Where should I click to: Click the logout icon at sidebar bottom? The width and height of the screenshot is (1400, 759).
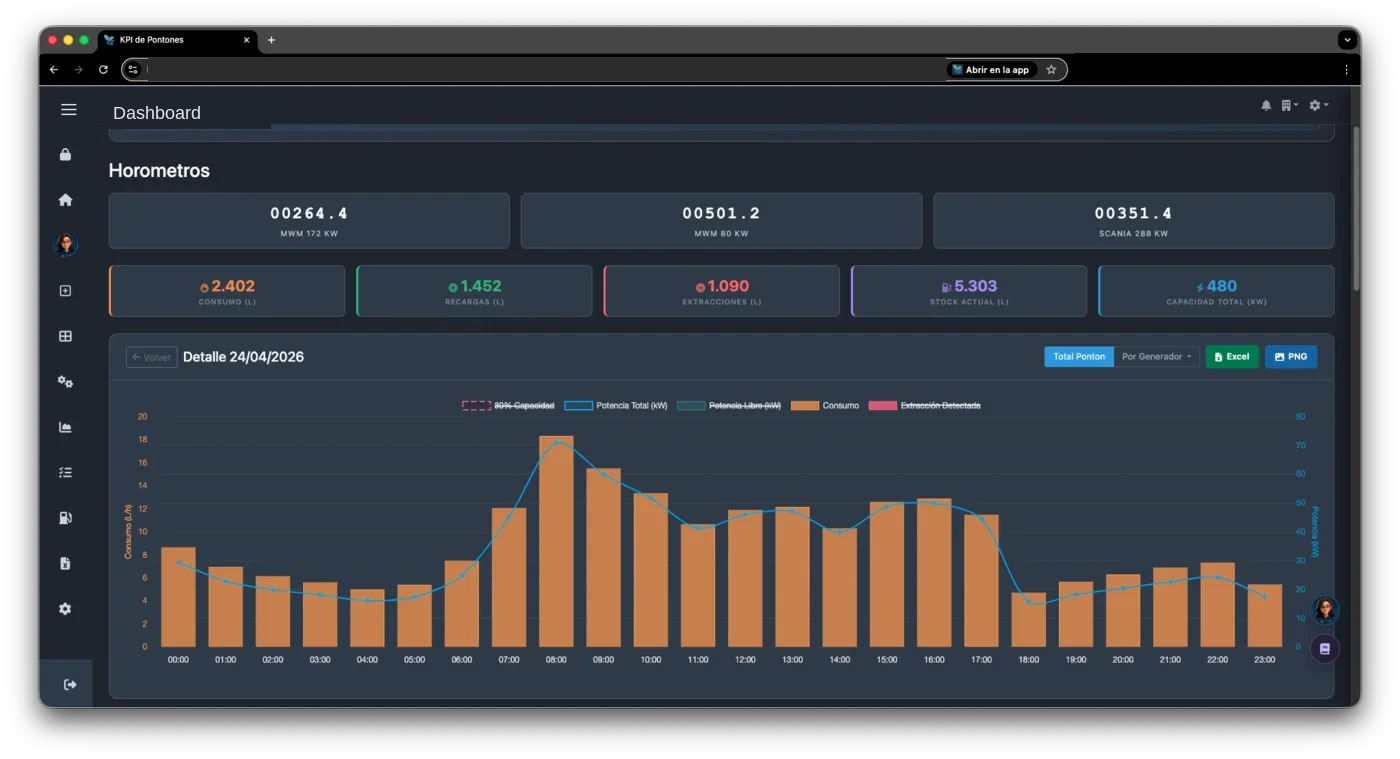(69, 684)
